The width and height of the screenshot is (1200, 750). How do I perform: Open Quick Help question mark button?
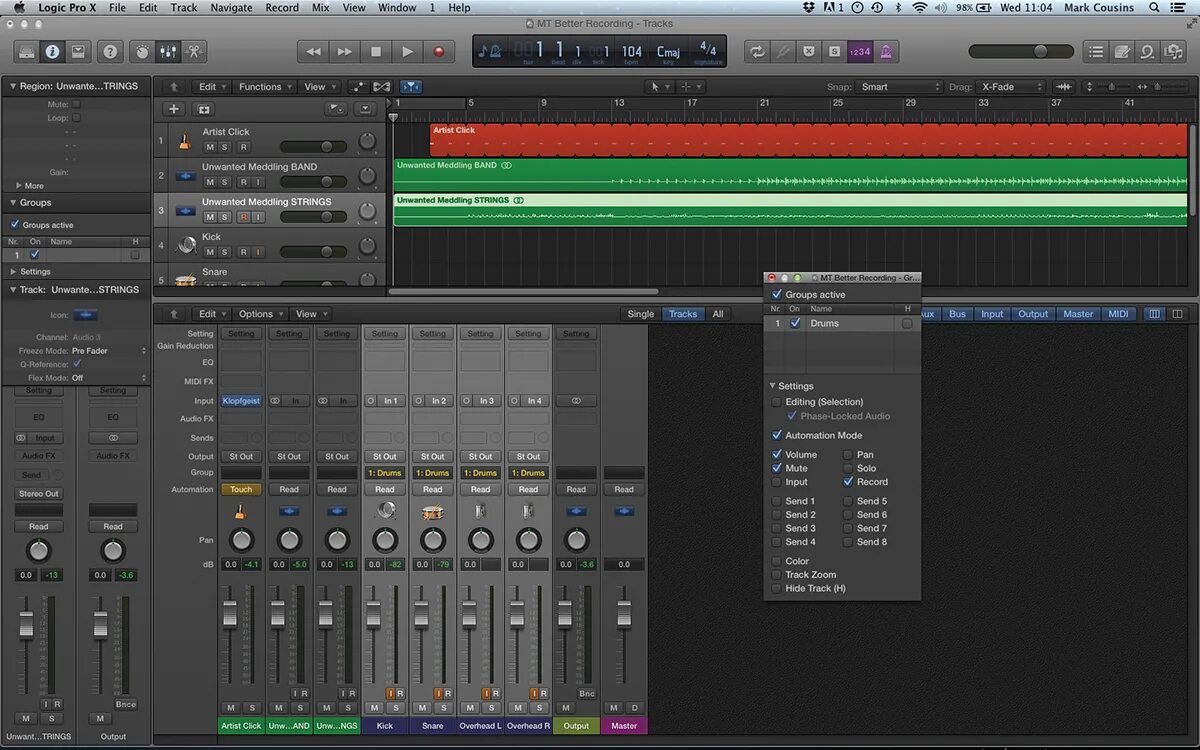[110, 51]
